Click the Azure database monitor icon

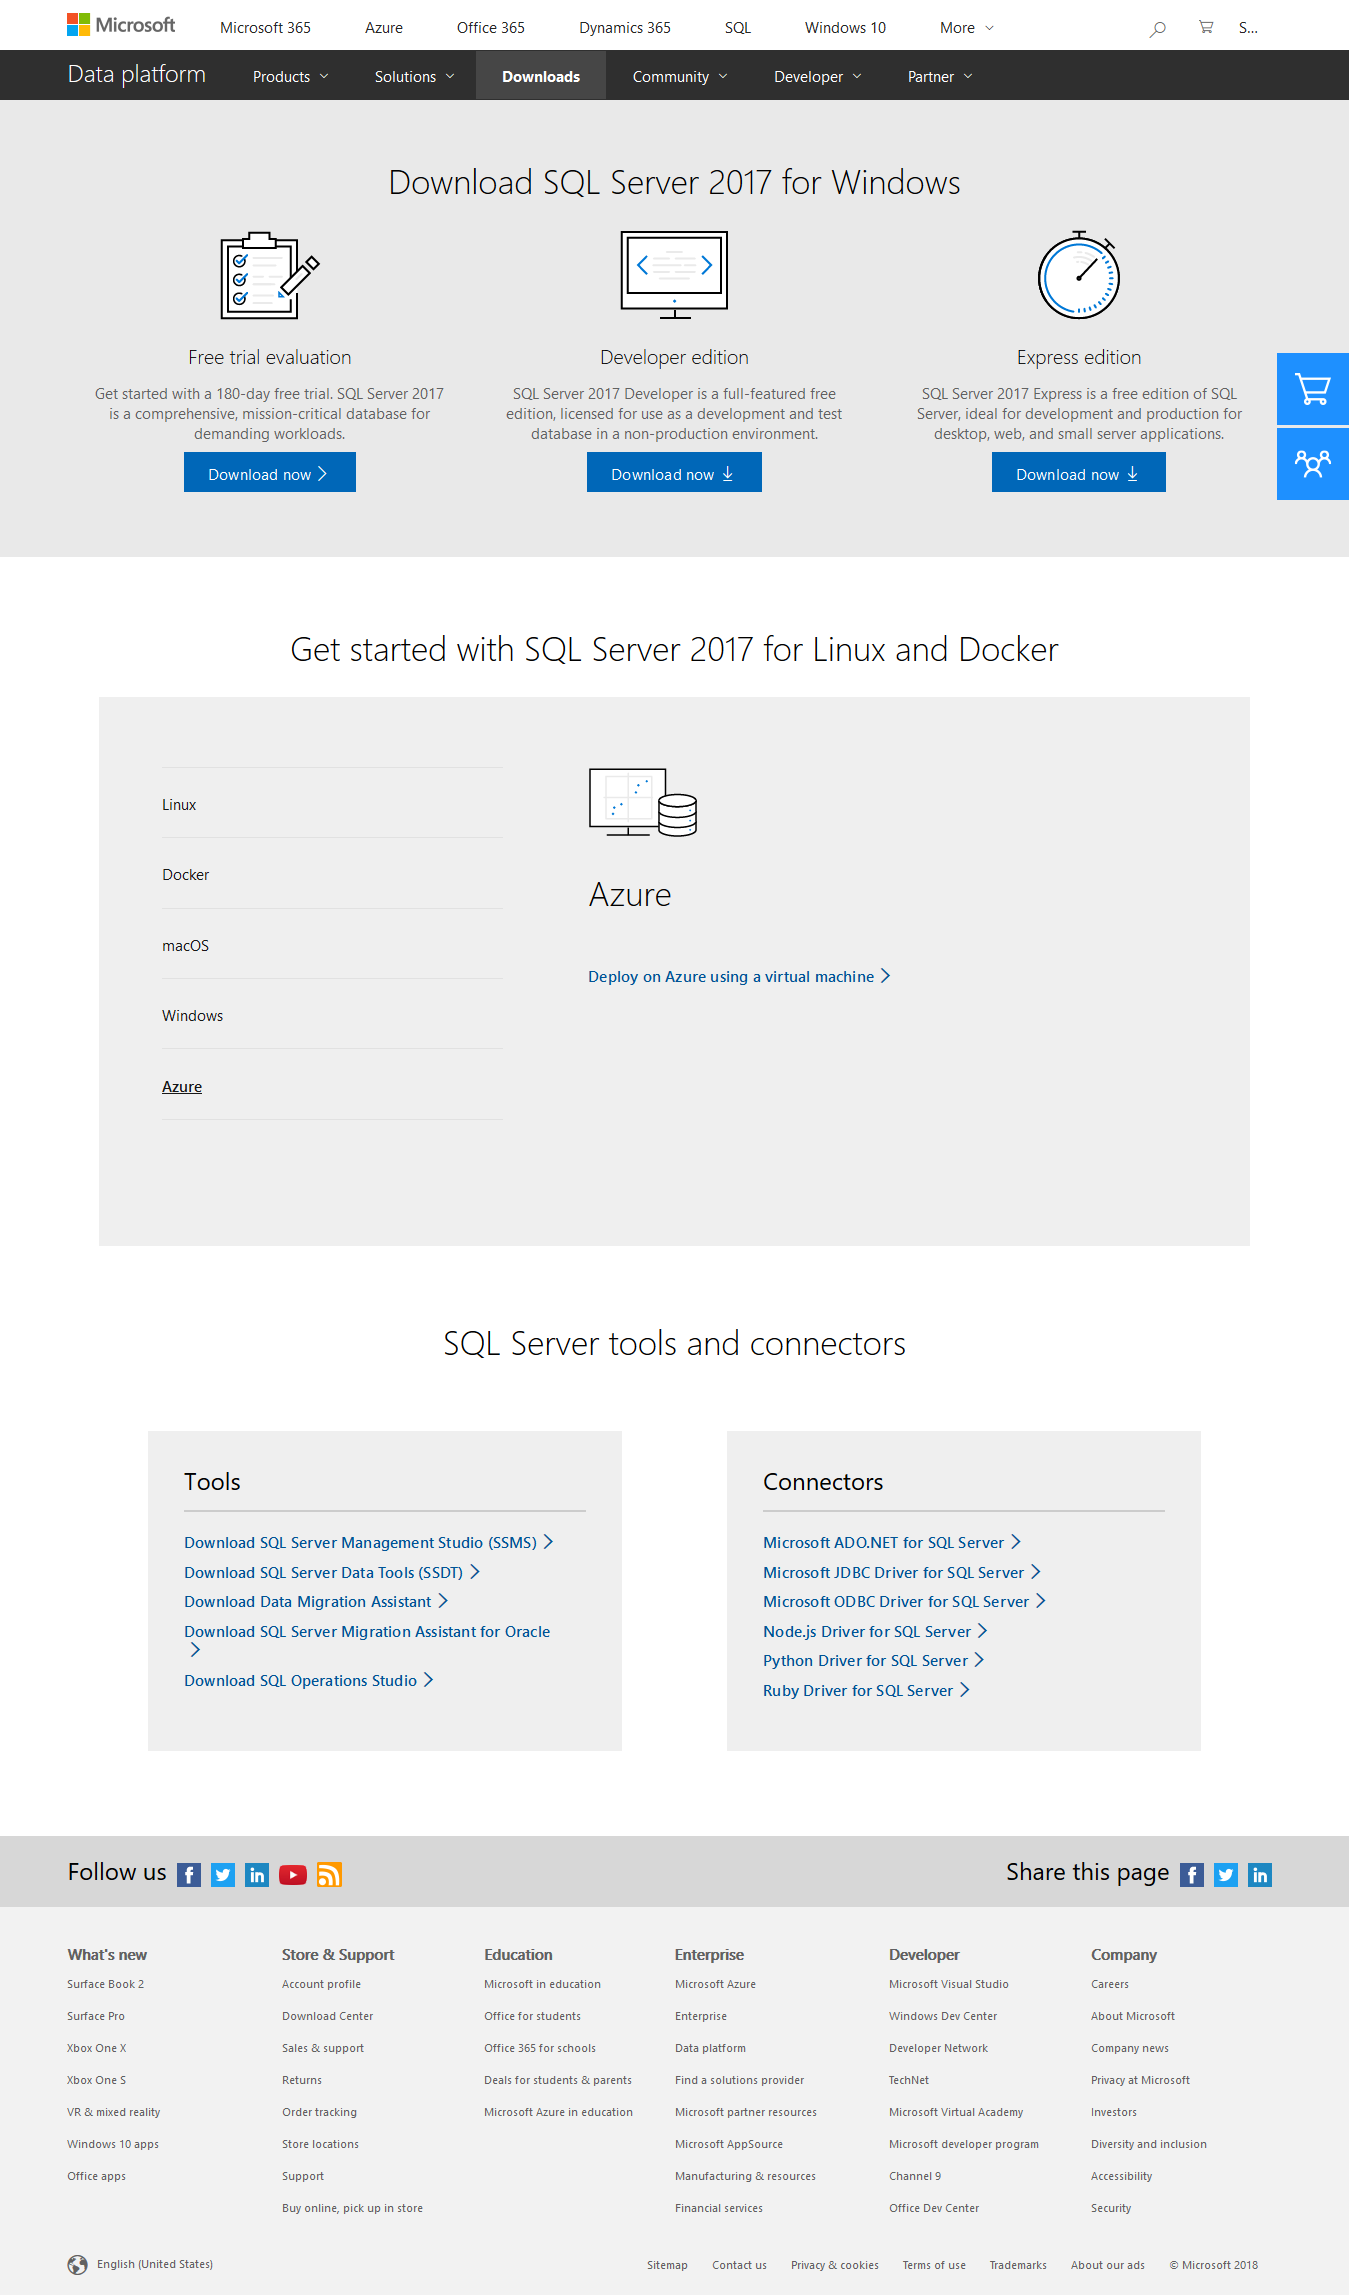point(643,802)
